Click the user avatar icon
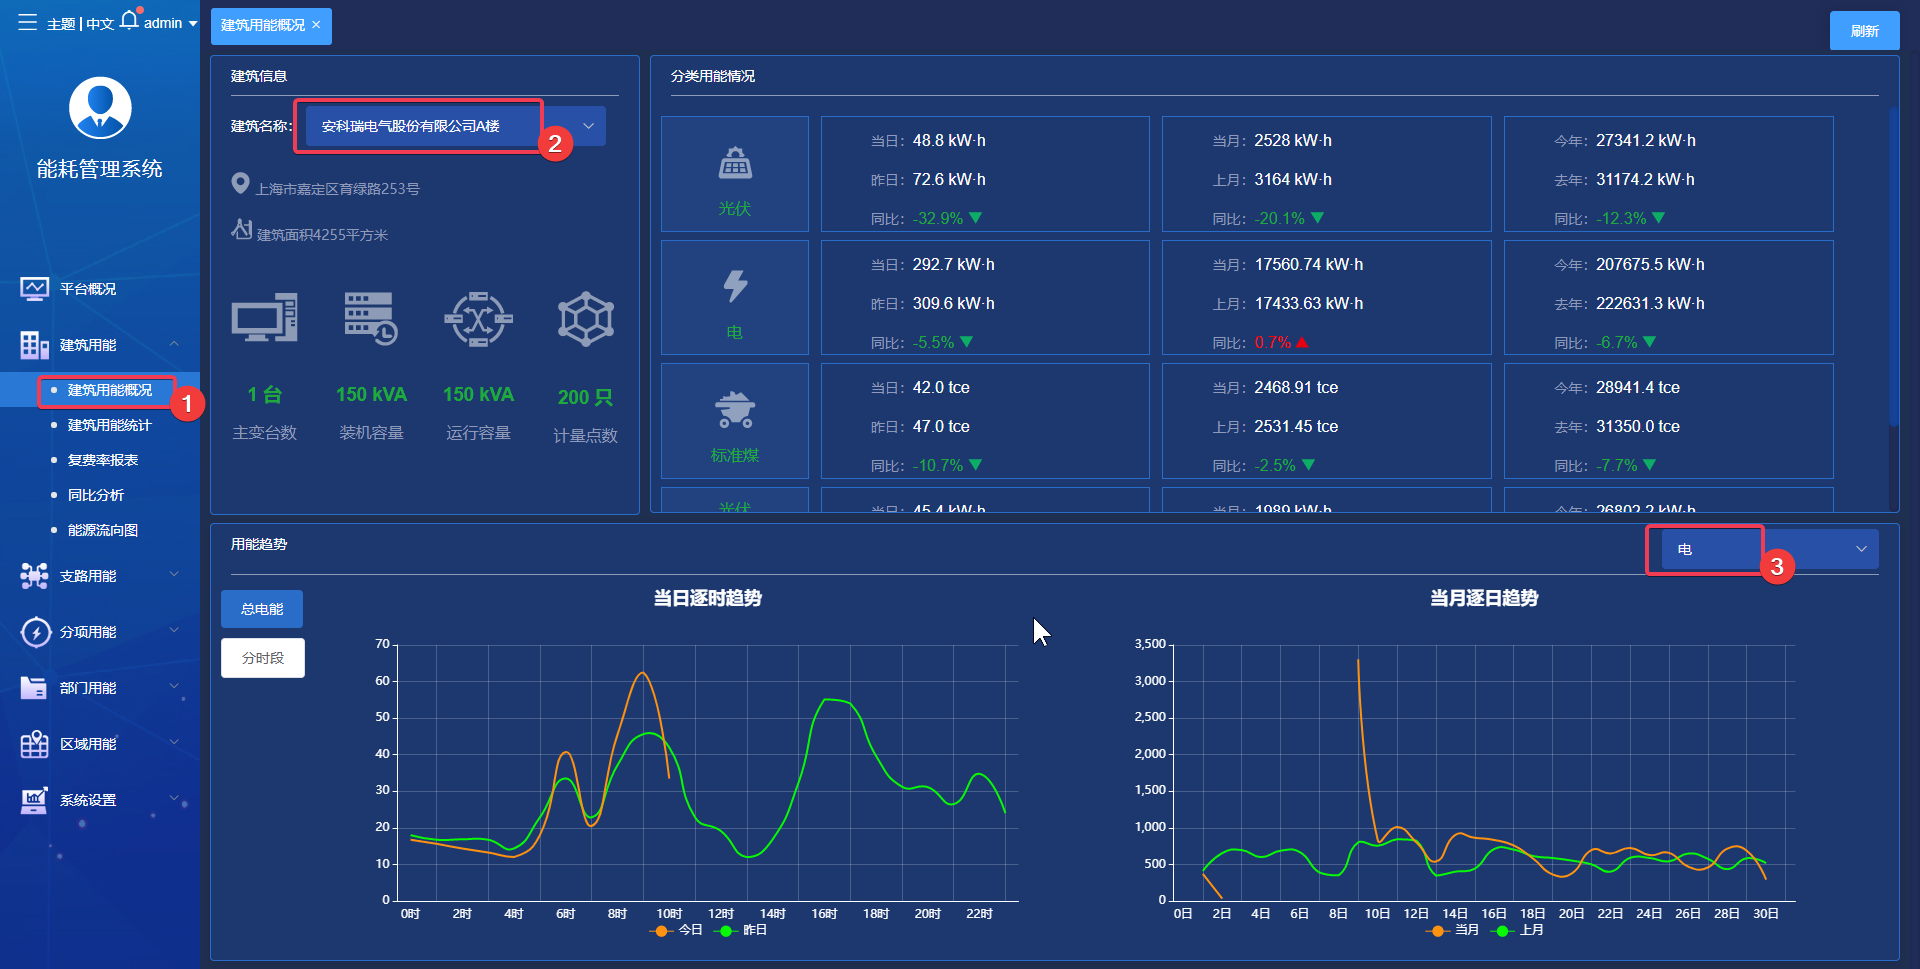1920x969 pixels. tap(100, 108)
